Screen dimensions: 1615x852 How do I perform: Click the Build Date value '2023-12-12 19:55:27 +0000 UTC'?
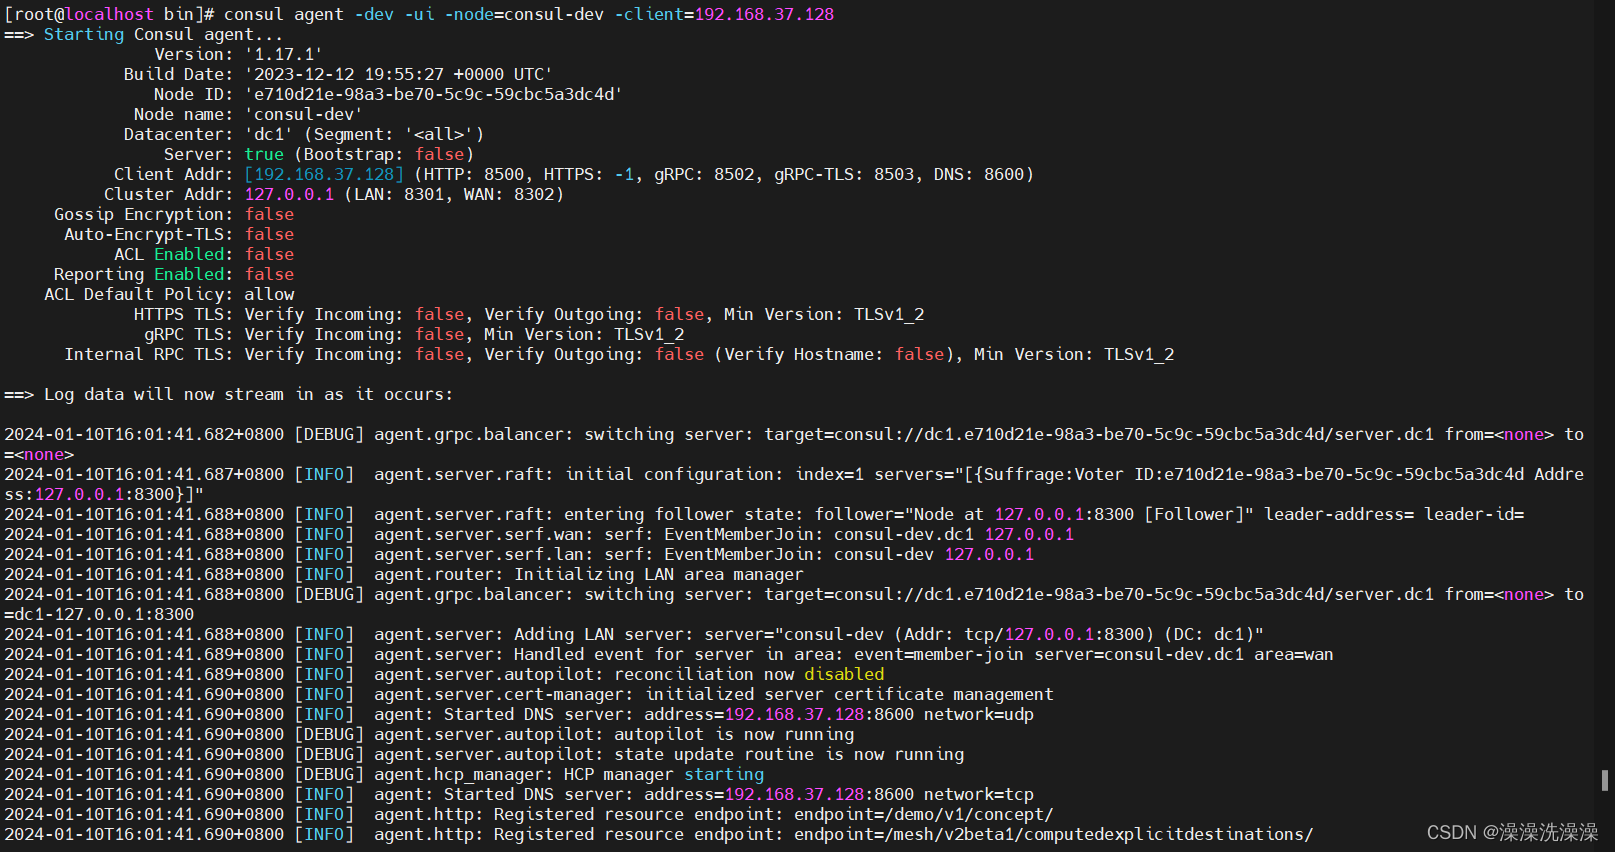(x=399, y=74)
